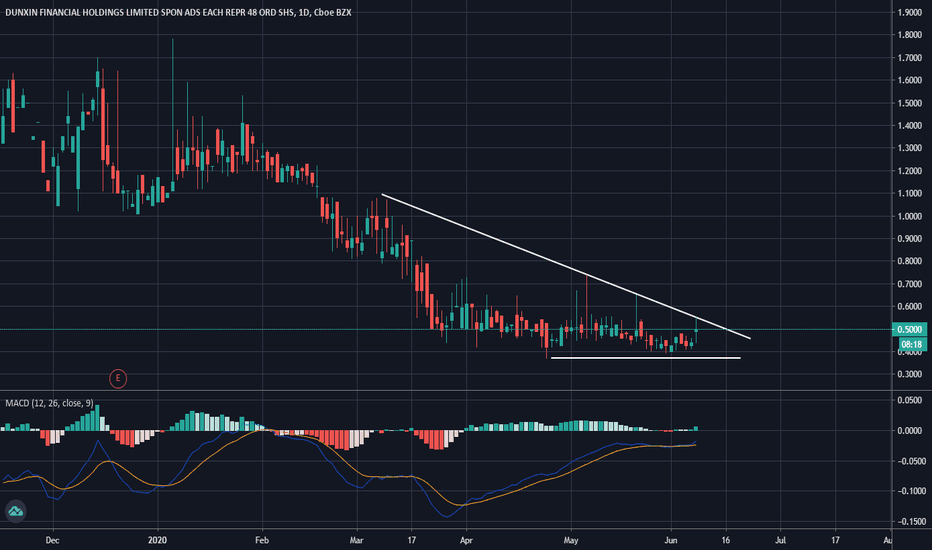
Task: Click the 0.3000 price axis label
Action: click(910, 374)
